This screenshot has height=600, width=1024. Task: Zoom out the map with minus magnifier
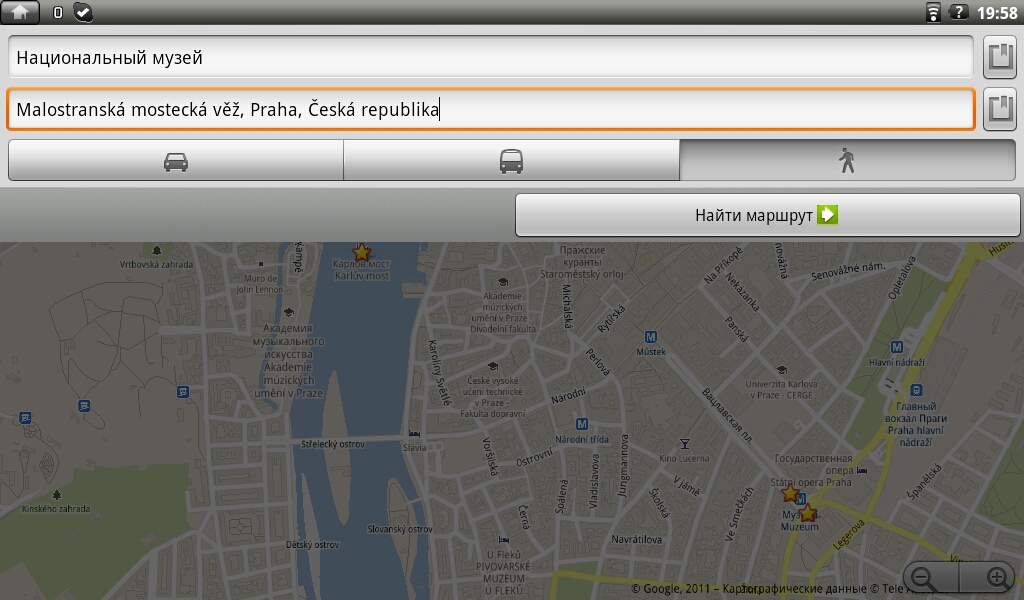pyautogui.click(x=923, y=578)
